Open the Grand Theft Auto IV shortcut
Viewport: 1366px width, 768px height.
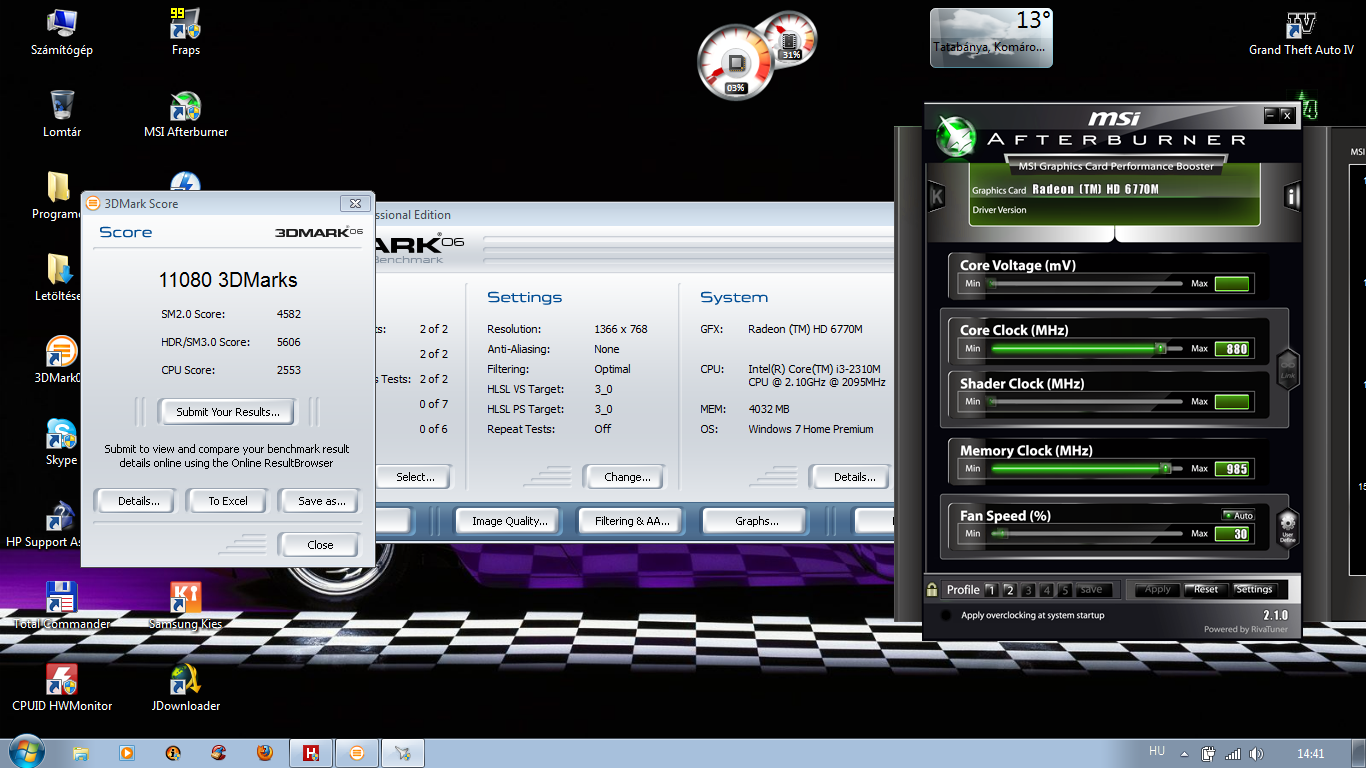1300,32
